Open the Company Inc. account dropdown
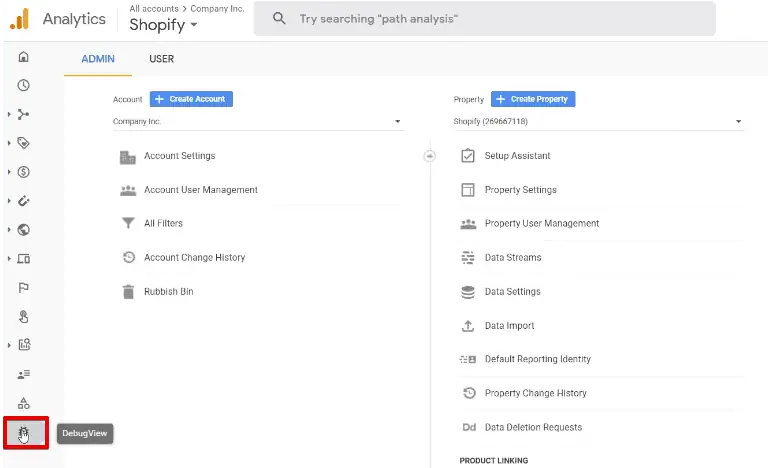Viewport: 768px width, 468px height. pyautogui.click(x=258, y=121)
